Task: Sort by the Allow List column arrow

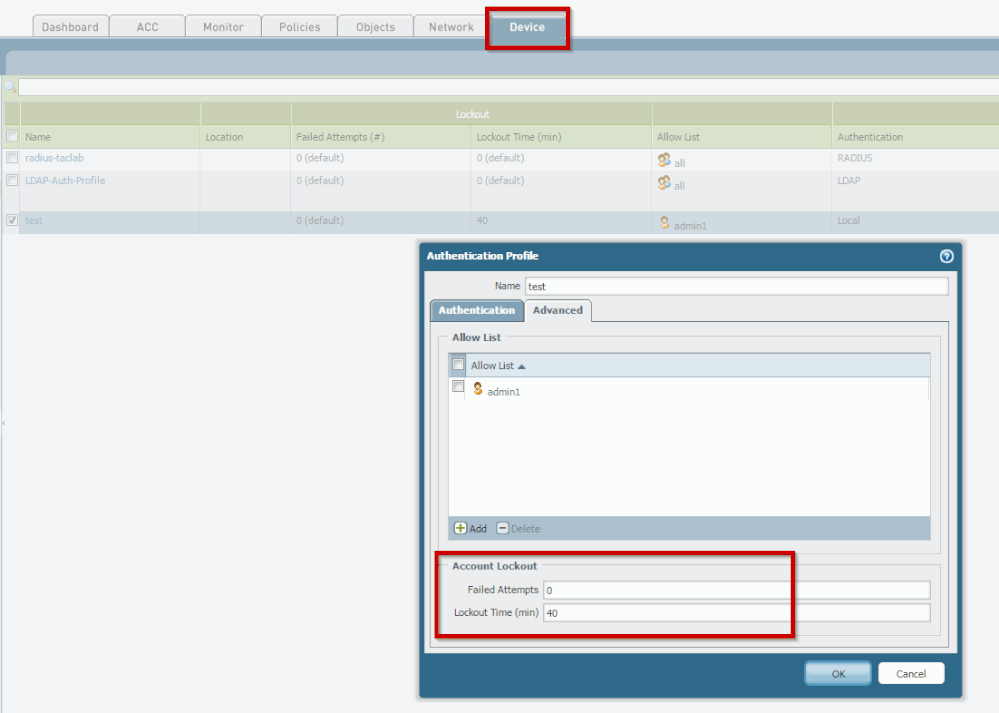Action: [522, 366]
